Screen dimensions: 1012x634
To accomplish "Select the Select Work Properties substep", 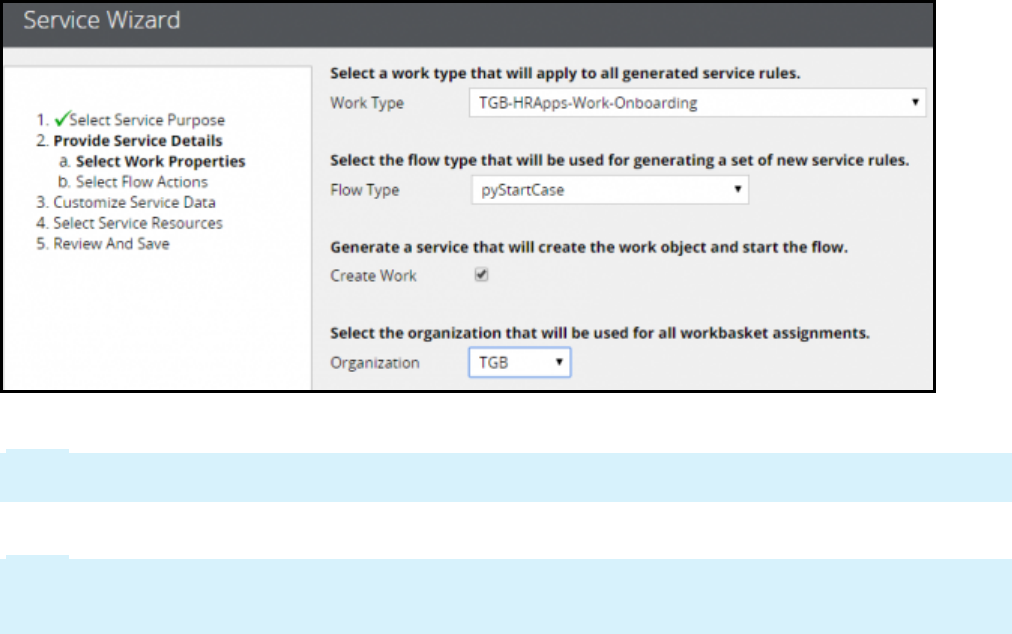I will point(160,161).
